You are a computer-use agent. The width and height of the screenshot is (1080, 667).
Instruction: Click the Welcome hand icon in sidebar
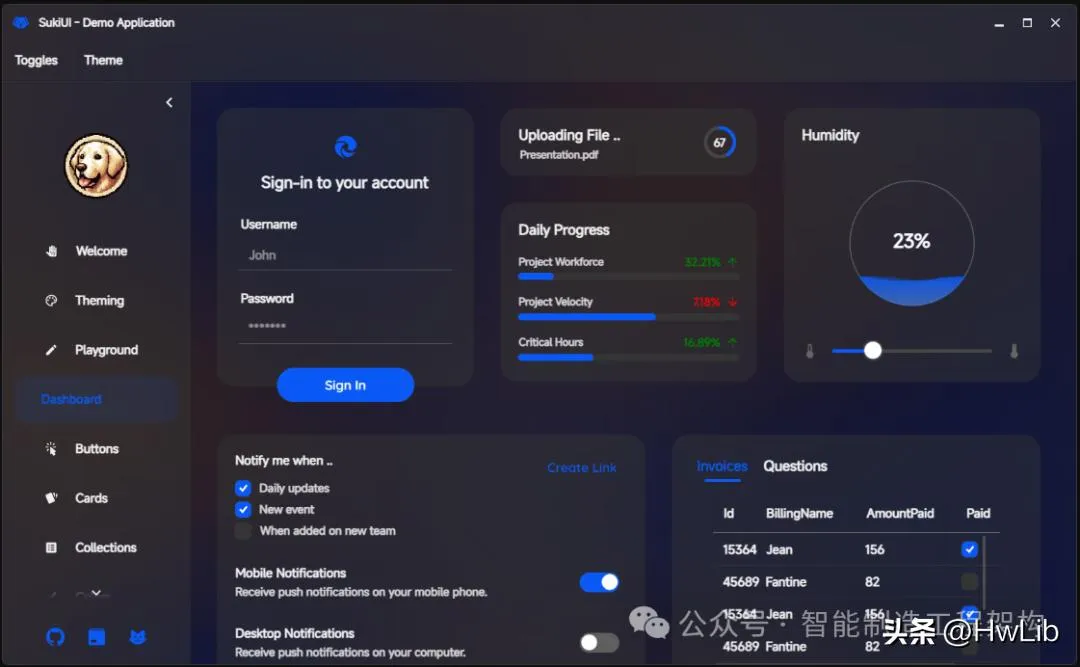[x=52, y=251]
